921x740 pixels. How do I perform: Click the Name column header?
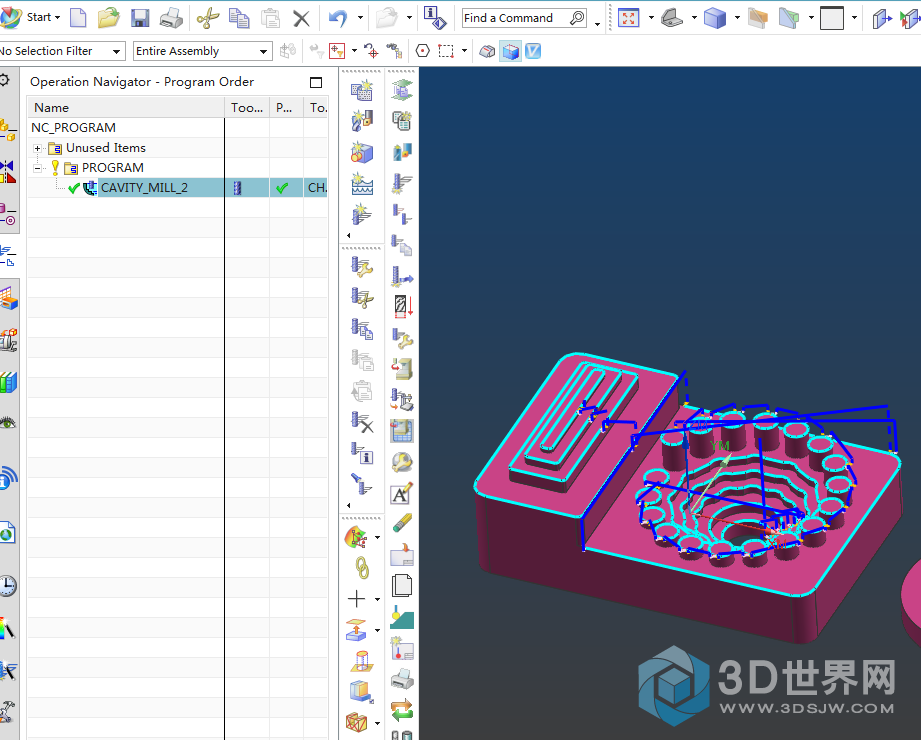52,107
